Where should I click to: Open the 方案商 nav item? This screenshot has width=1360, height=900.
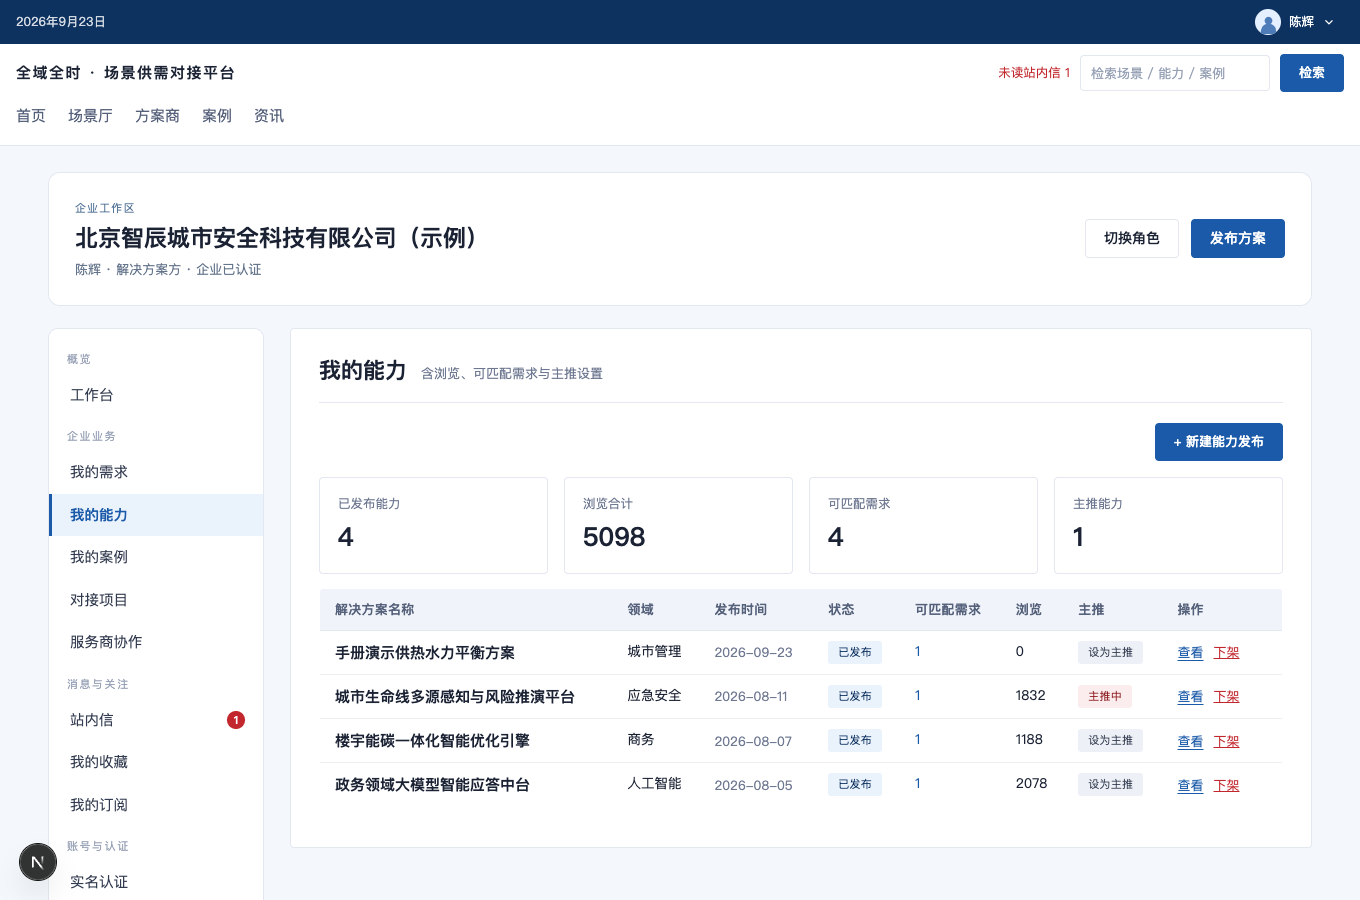coord(157,116)
